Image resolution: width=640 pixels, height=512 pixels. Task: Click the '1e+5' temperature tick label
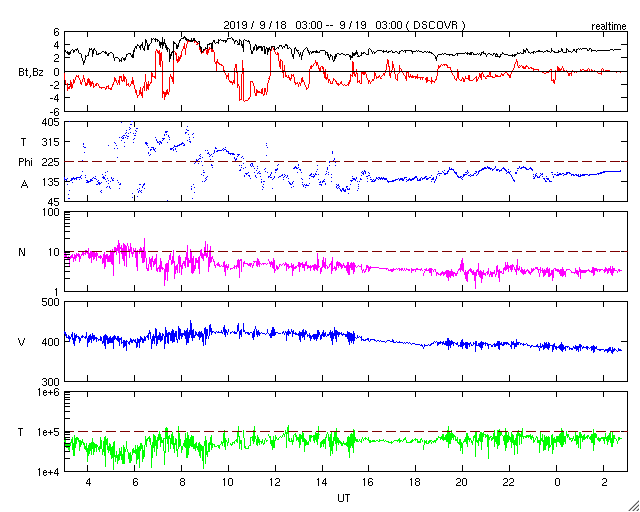click(47, 432)
